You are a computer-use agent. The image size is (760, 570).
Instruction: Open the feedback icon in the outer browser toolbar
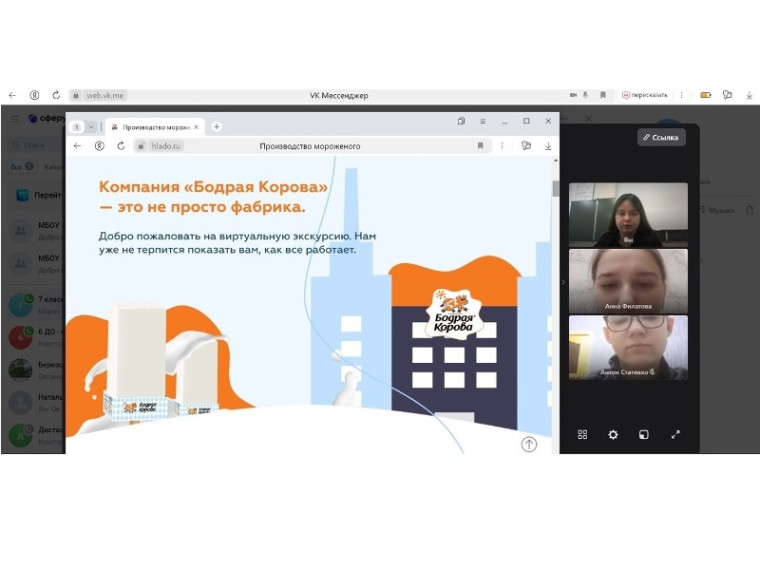pyautogui.click(x=728, y=95)
